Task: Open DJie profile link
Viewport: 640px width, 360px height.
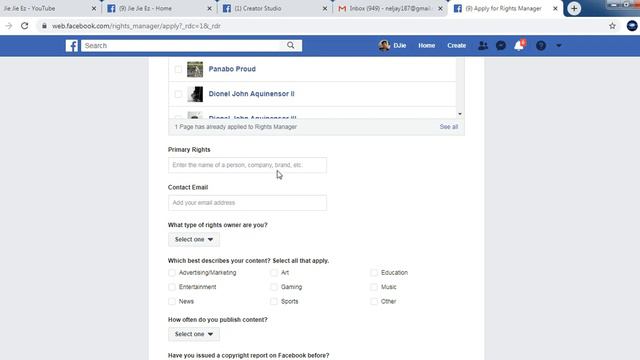Action: tap(400, 46)
